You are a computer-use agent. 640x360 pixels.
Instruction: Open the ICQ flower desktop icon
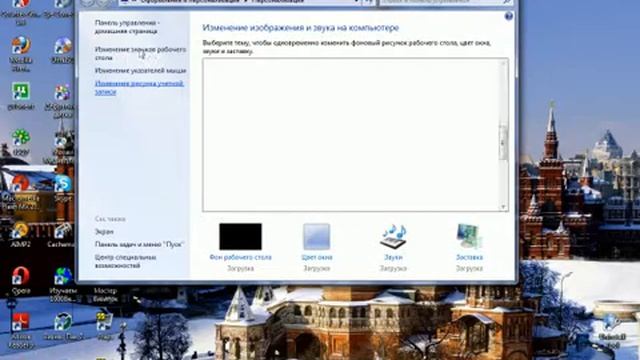[20, 142]
